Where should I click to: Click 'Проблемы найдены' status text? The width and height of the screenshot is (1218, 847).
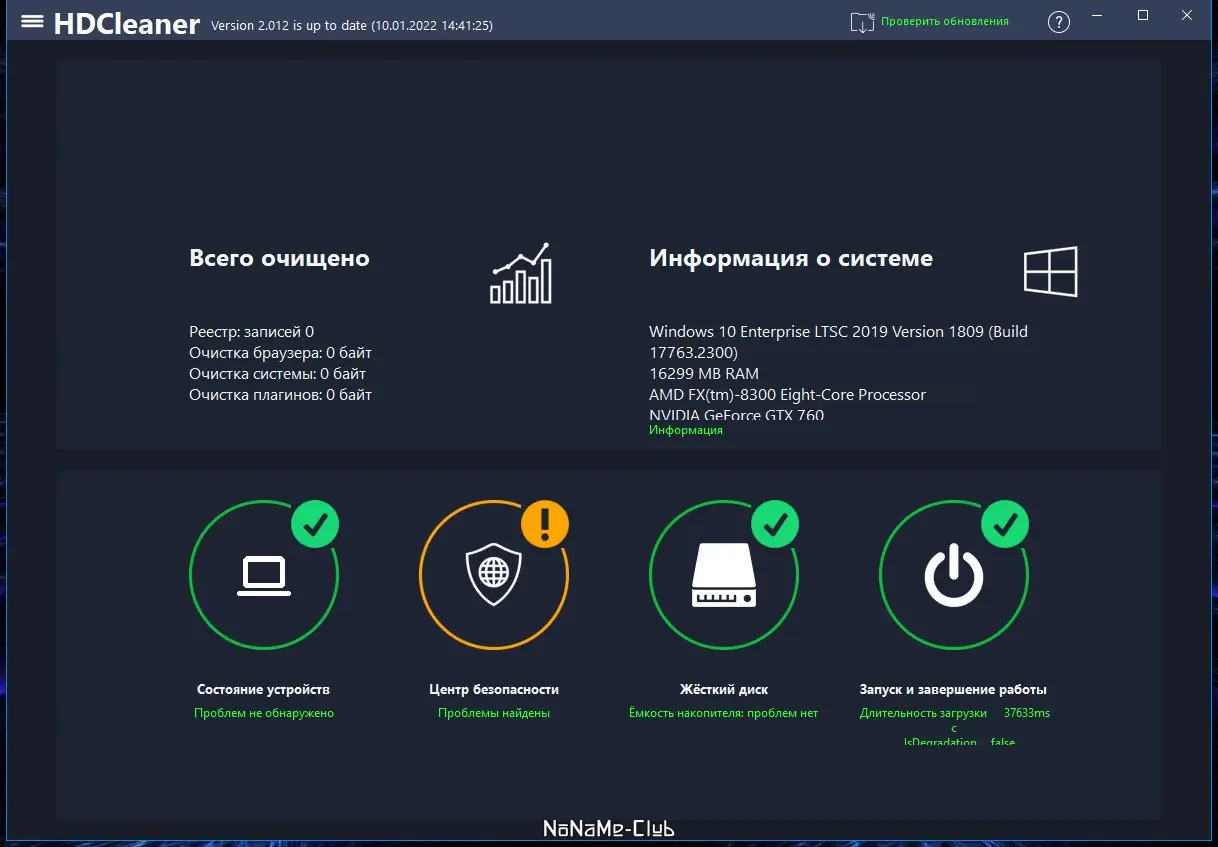click(x=494, y=713)
